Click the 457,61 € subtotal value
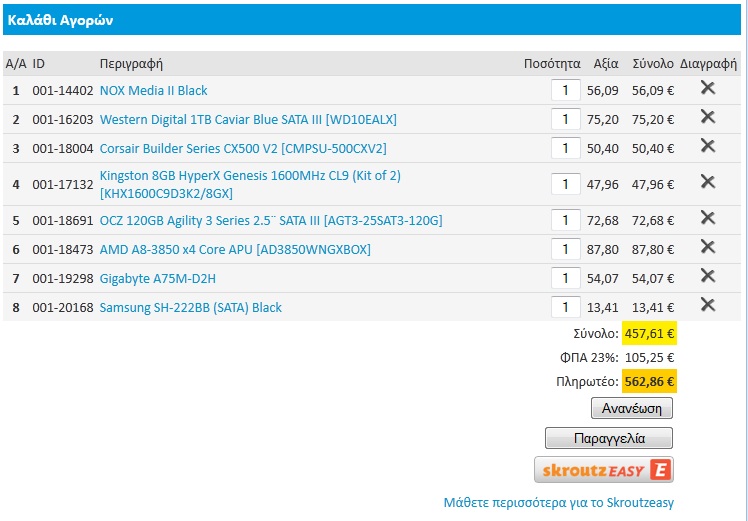 tap(649, 333)
